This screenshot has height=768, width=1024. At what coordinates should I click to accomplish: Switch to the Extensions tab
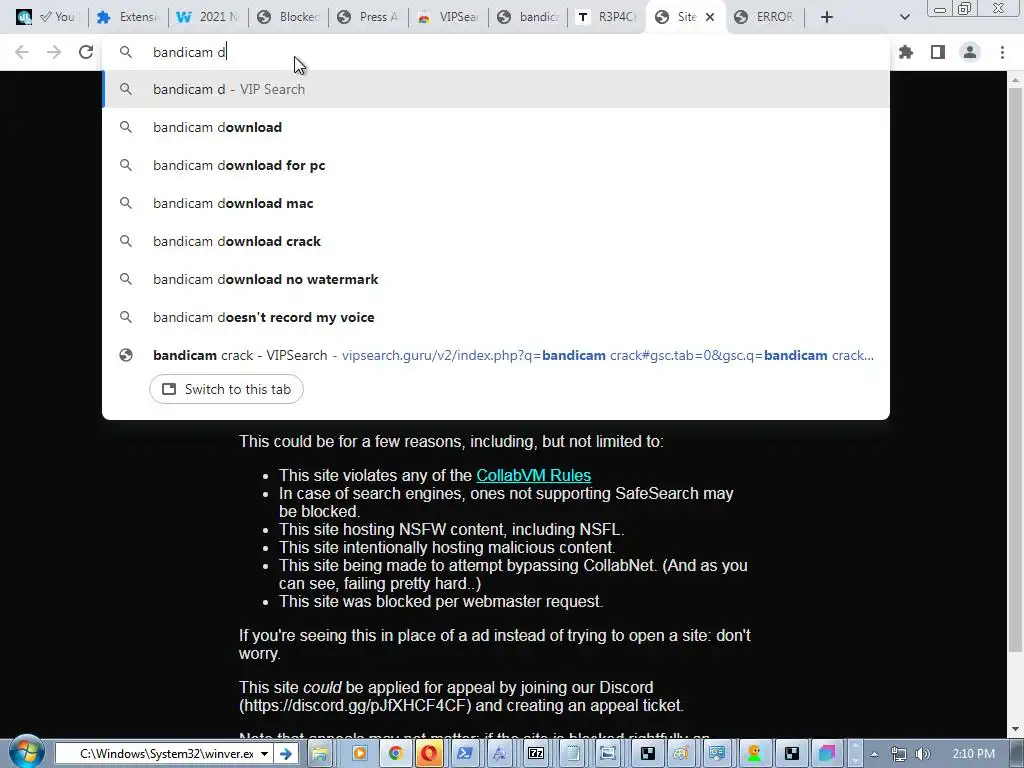click(127, 17)
